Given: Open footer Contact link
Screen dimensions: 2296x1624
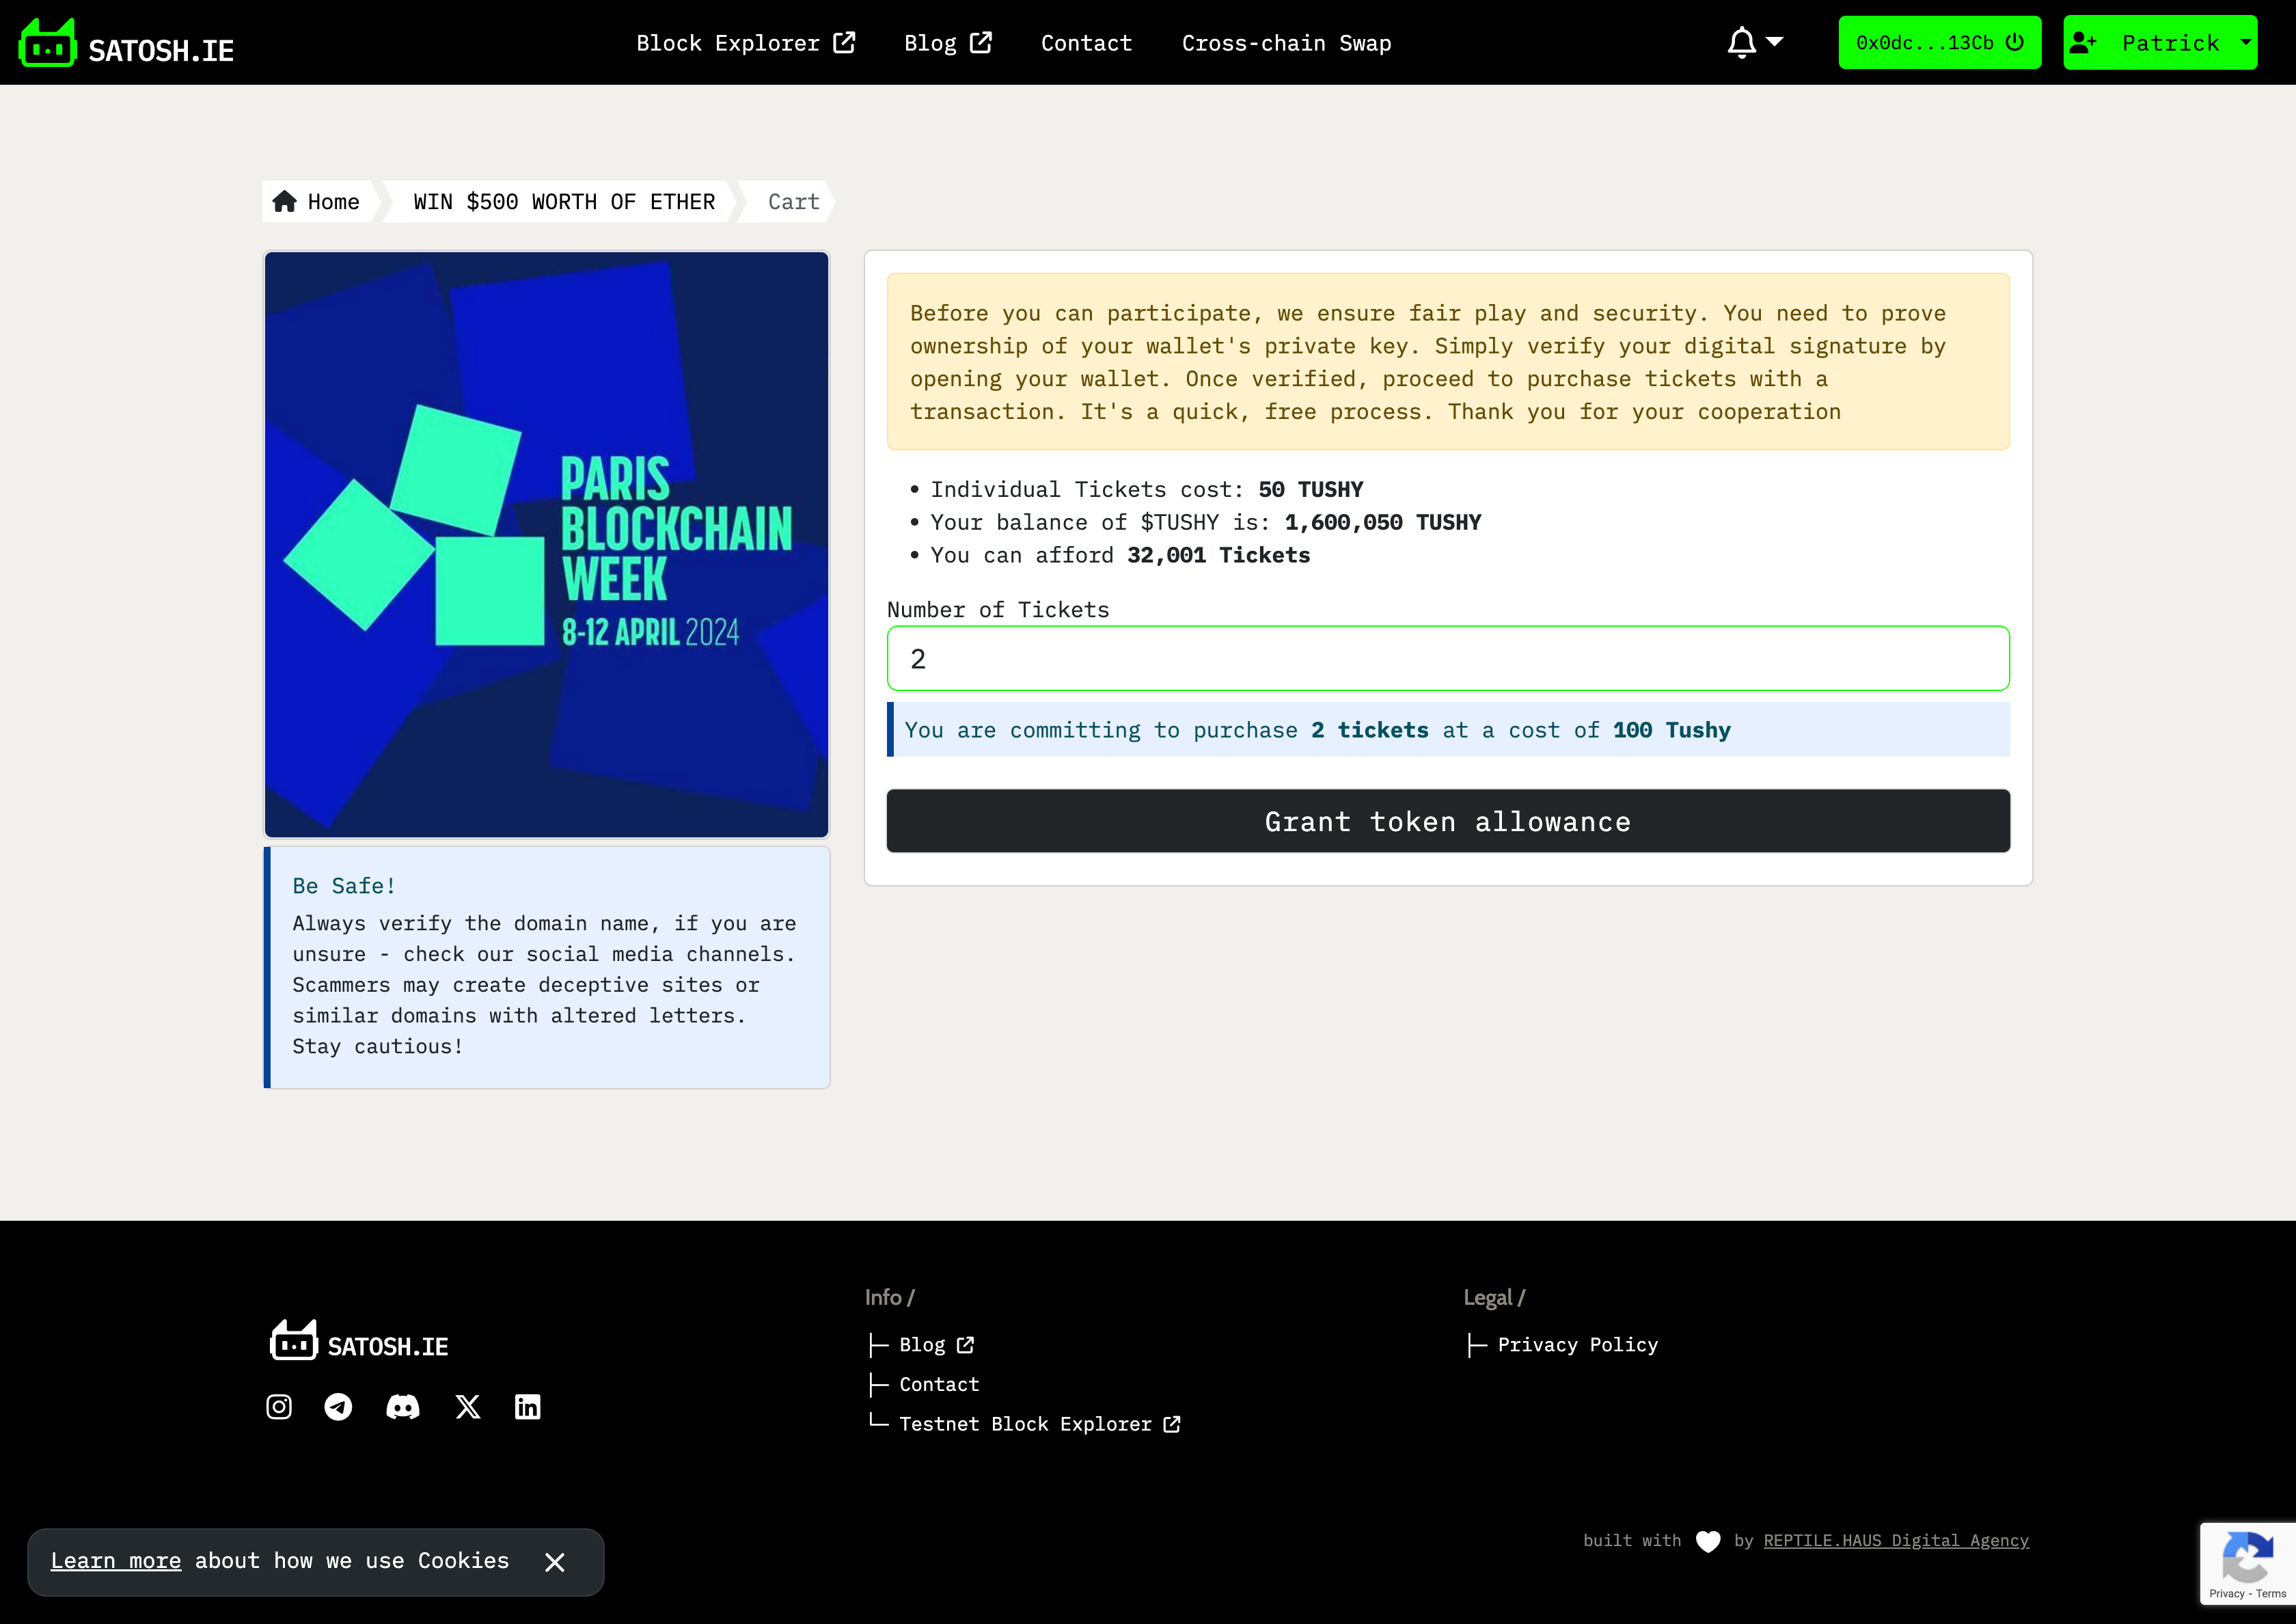Looking at the screenshot, I should [x=939, y=1384].
